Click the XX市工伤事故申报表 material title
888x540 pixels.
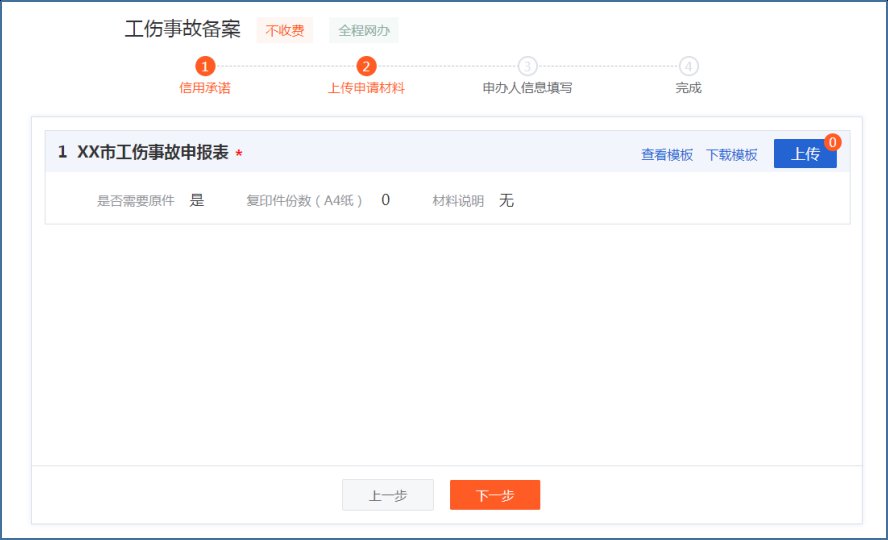point(152,153)
